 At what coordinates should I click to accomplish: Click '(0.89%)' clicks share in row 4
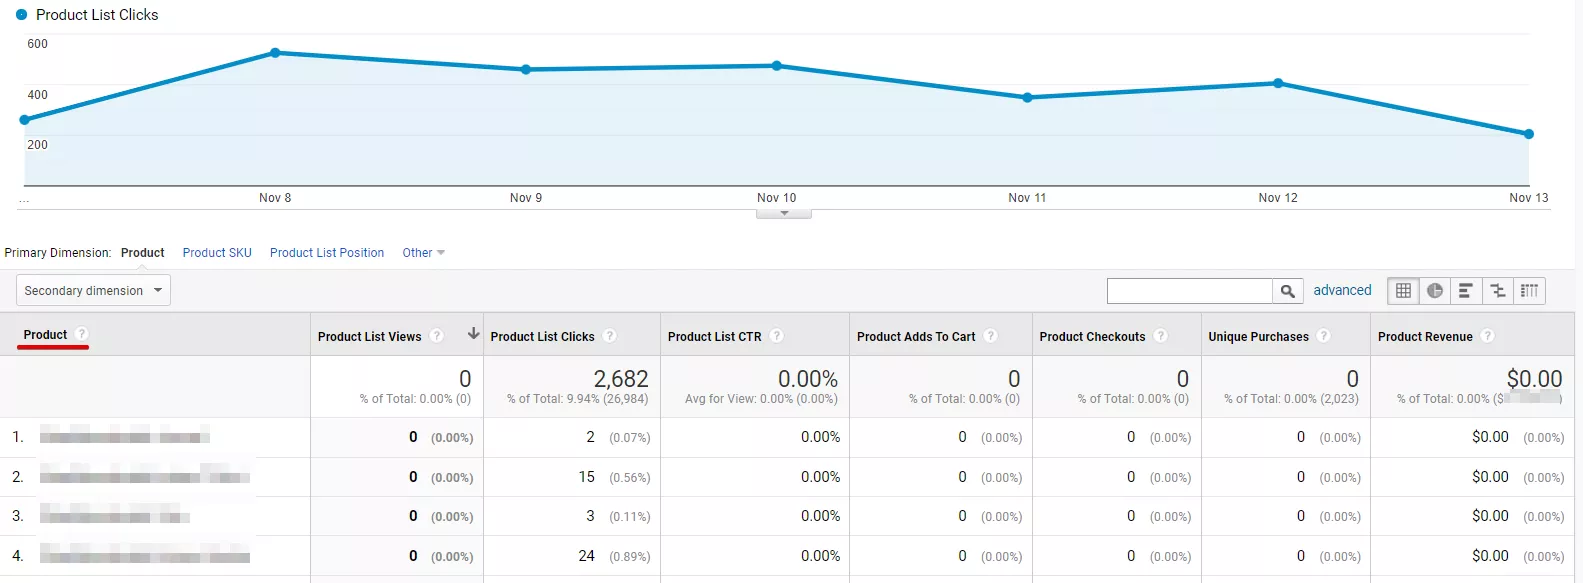630,557
